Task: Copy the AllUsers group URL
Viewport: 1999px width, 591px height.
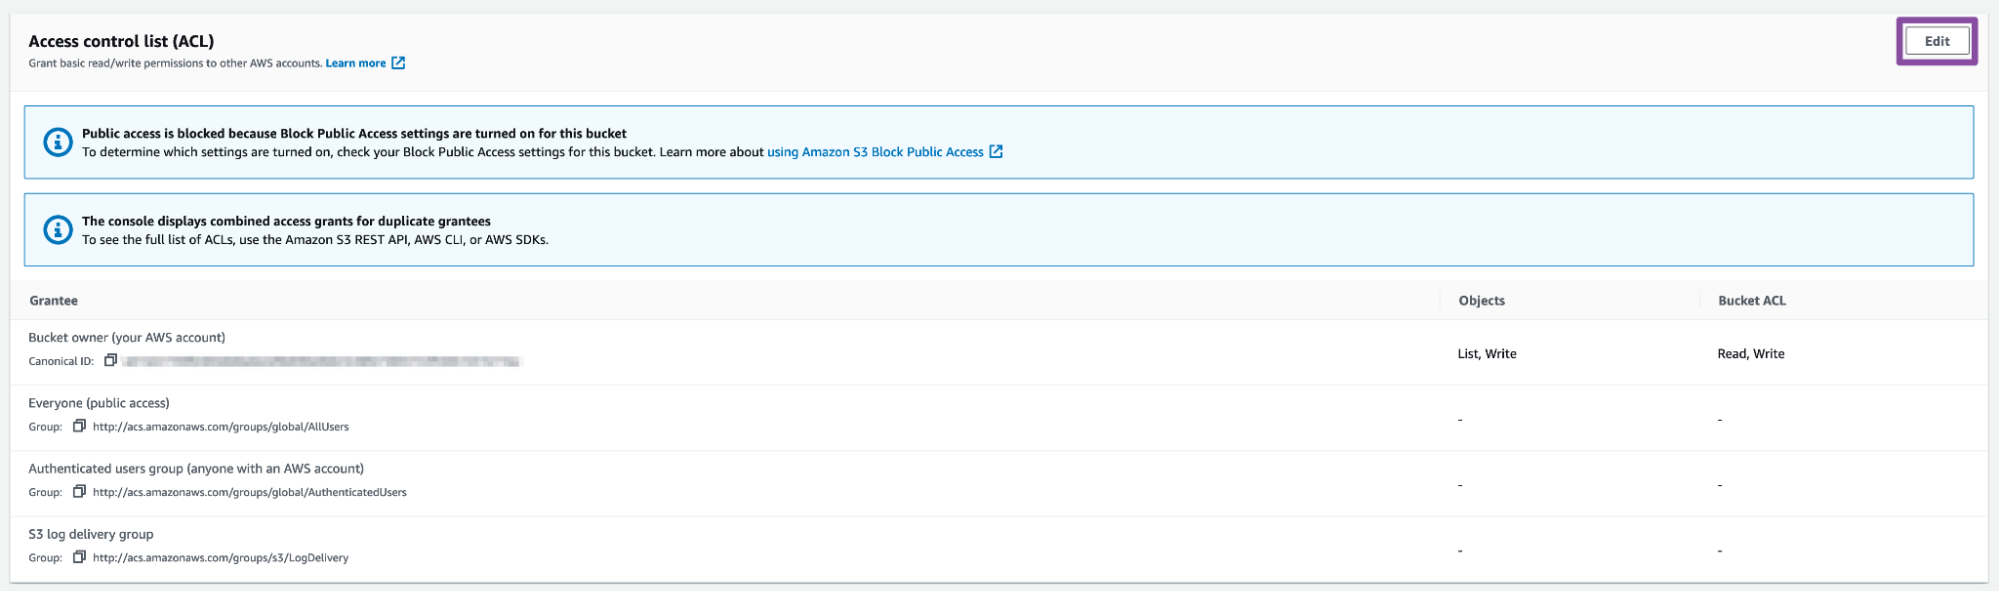Action: (79, 426)
